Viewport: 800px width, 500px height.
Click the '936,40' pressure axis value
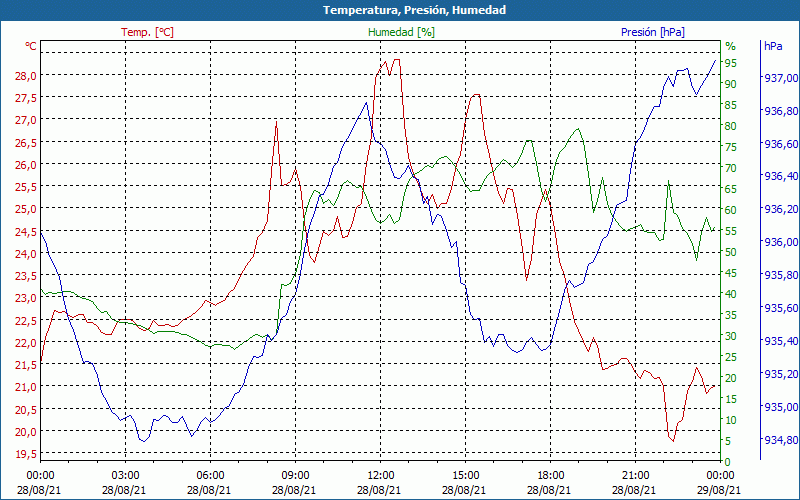coord(780,177)
